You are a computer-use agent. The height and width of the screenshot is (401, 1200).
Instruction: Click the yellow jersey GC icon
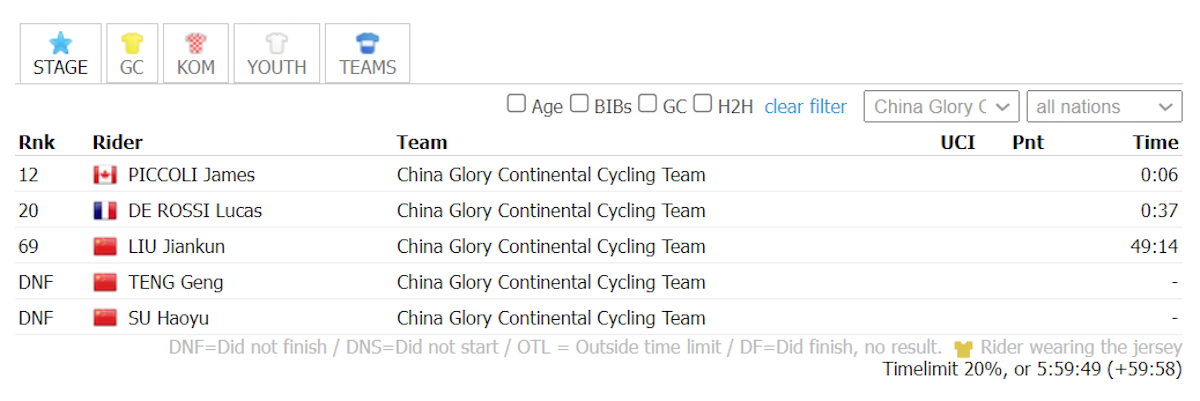click(132, 43)
